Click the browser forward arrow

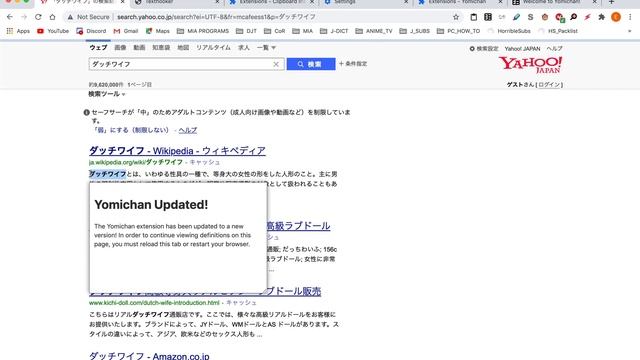(24, 17)
